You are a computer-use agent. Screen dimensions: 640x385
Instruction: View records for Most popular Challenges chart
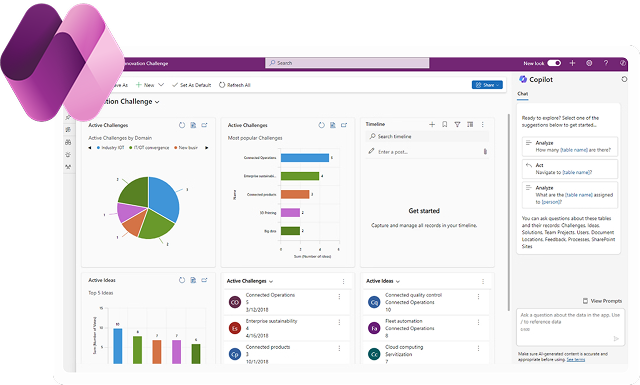coord(333,125)
